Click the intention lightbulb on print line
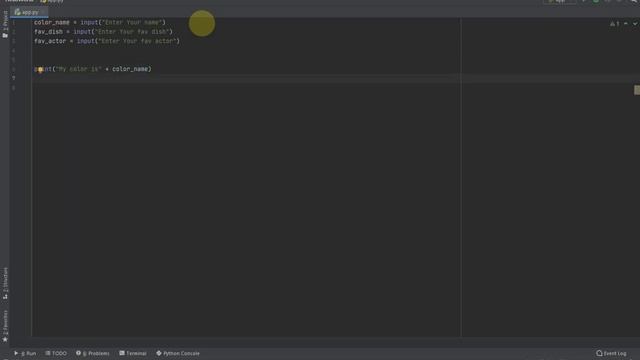 coord(40,69)
